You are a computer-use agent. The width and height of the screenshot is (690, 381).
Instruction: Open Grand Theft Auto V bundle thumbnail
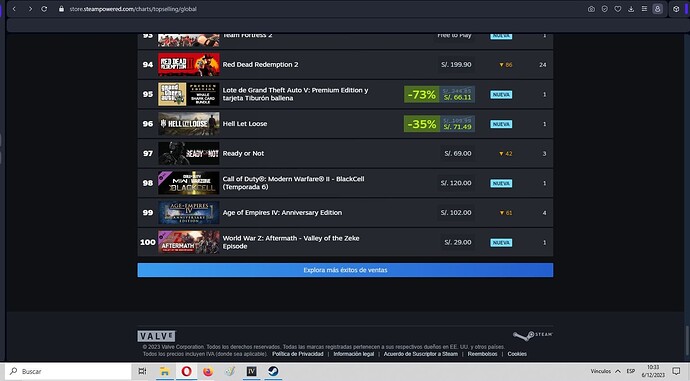188,94
